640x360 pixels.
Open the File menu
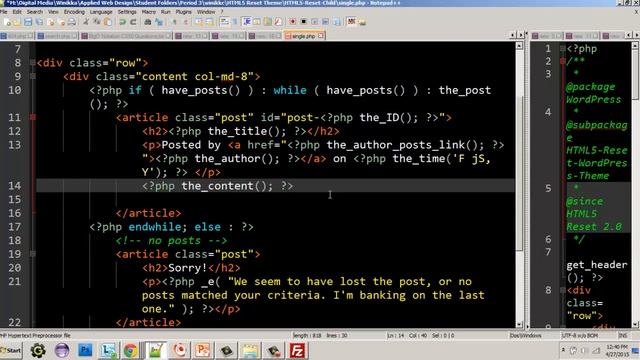(4, 12)
